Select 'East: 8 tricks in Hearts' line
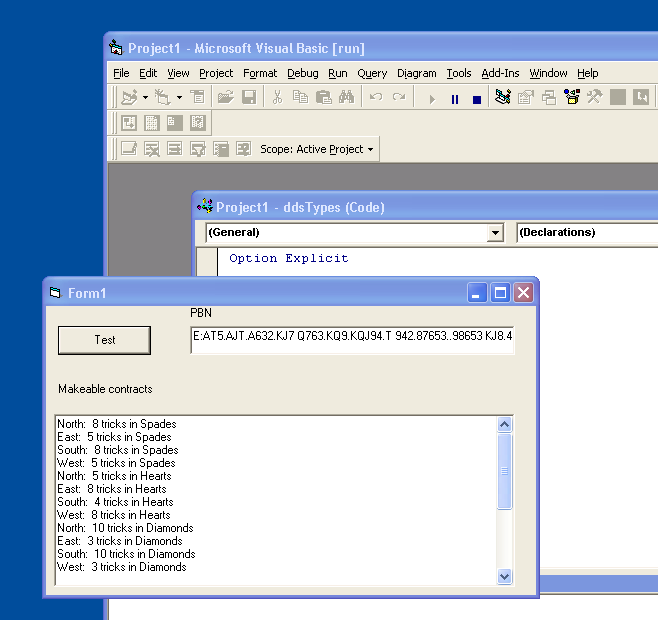658x620 pixels. [112, 489]
